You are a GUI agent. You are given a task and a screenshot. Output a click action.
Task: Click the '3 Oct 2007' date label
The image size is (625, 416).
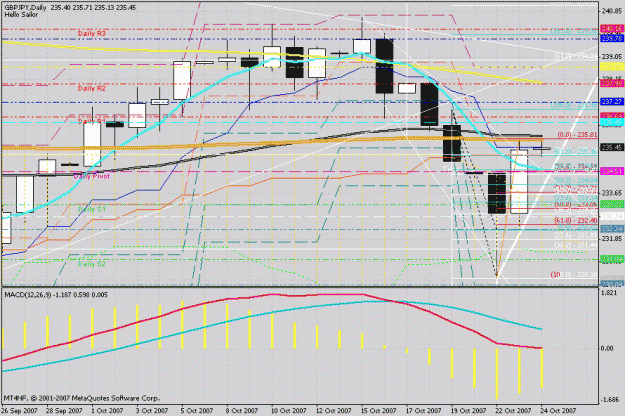click(x=152, y=410)
